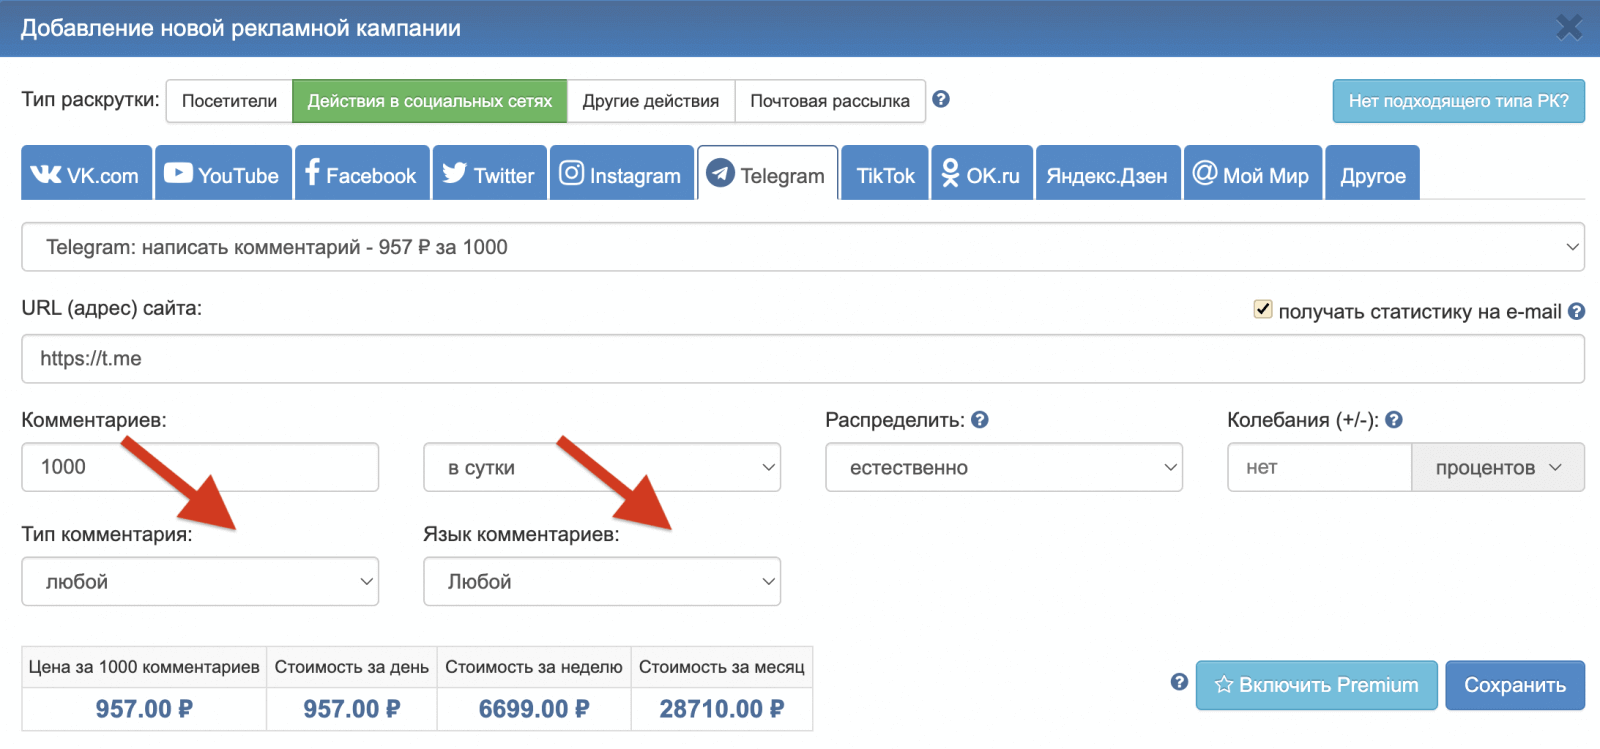Switch to the Facebook platform tab

tap(361, 174)
